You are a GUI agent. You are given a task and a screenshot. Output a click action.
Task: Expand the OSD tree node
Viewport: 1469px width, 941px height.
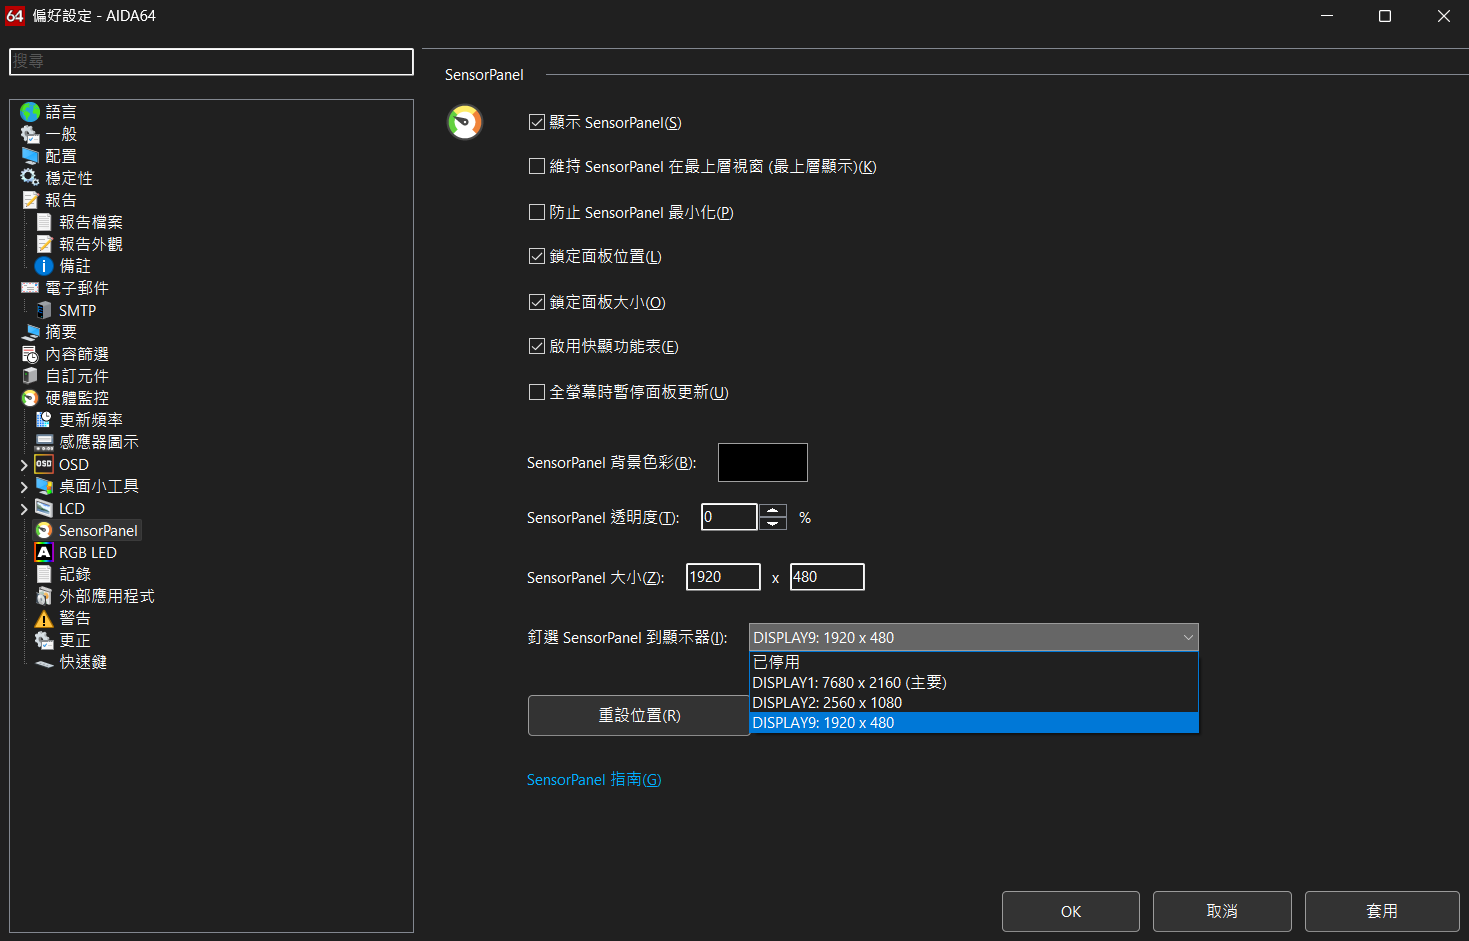[x=24, y=465]
